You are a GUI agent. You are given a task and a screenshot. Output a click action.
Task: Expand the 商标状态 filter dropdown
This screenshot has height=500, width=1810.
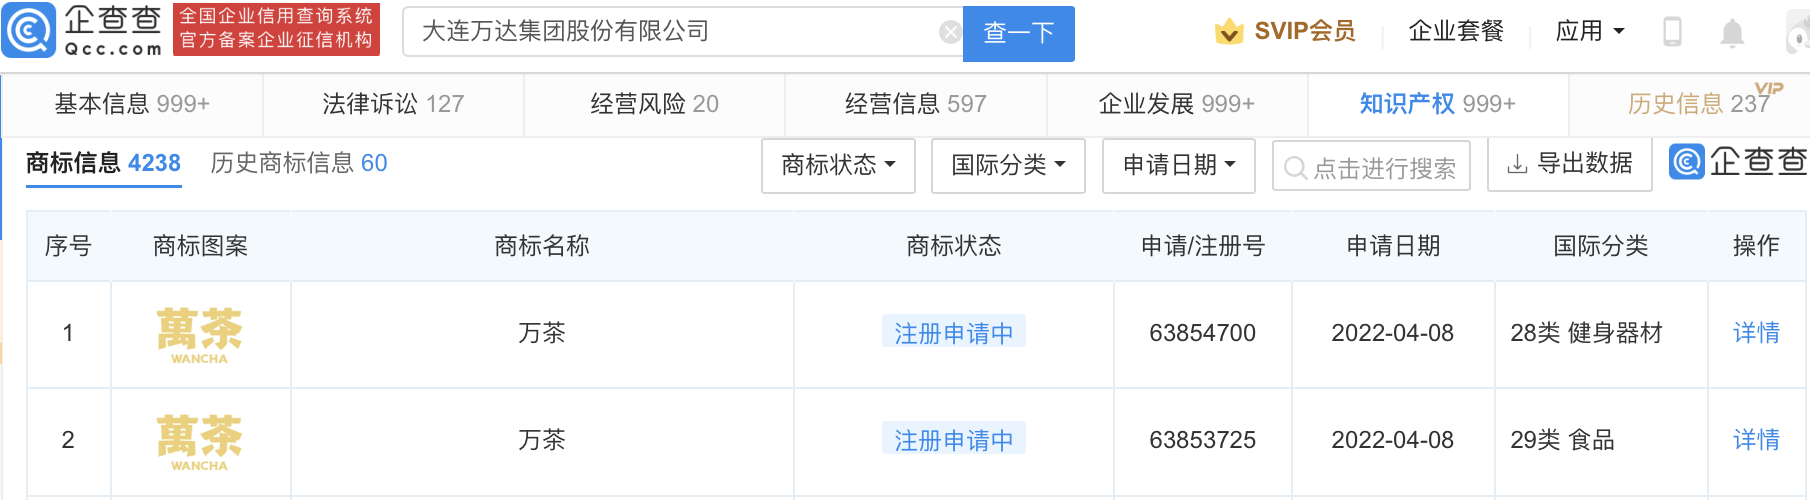(x=838, y=165)
